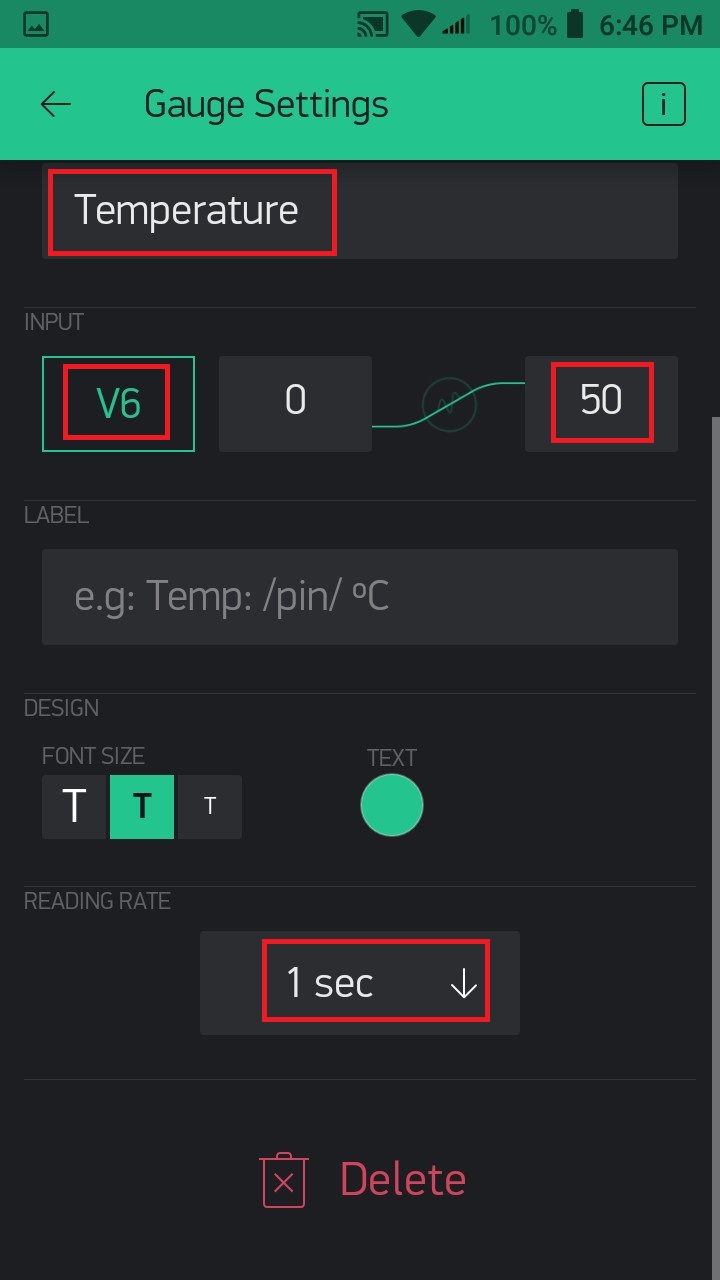Select the medium font size option
This screenshot has width=720, height=1280.
point(142,806)
